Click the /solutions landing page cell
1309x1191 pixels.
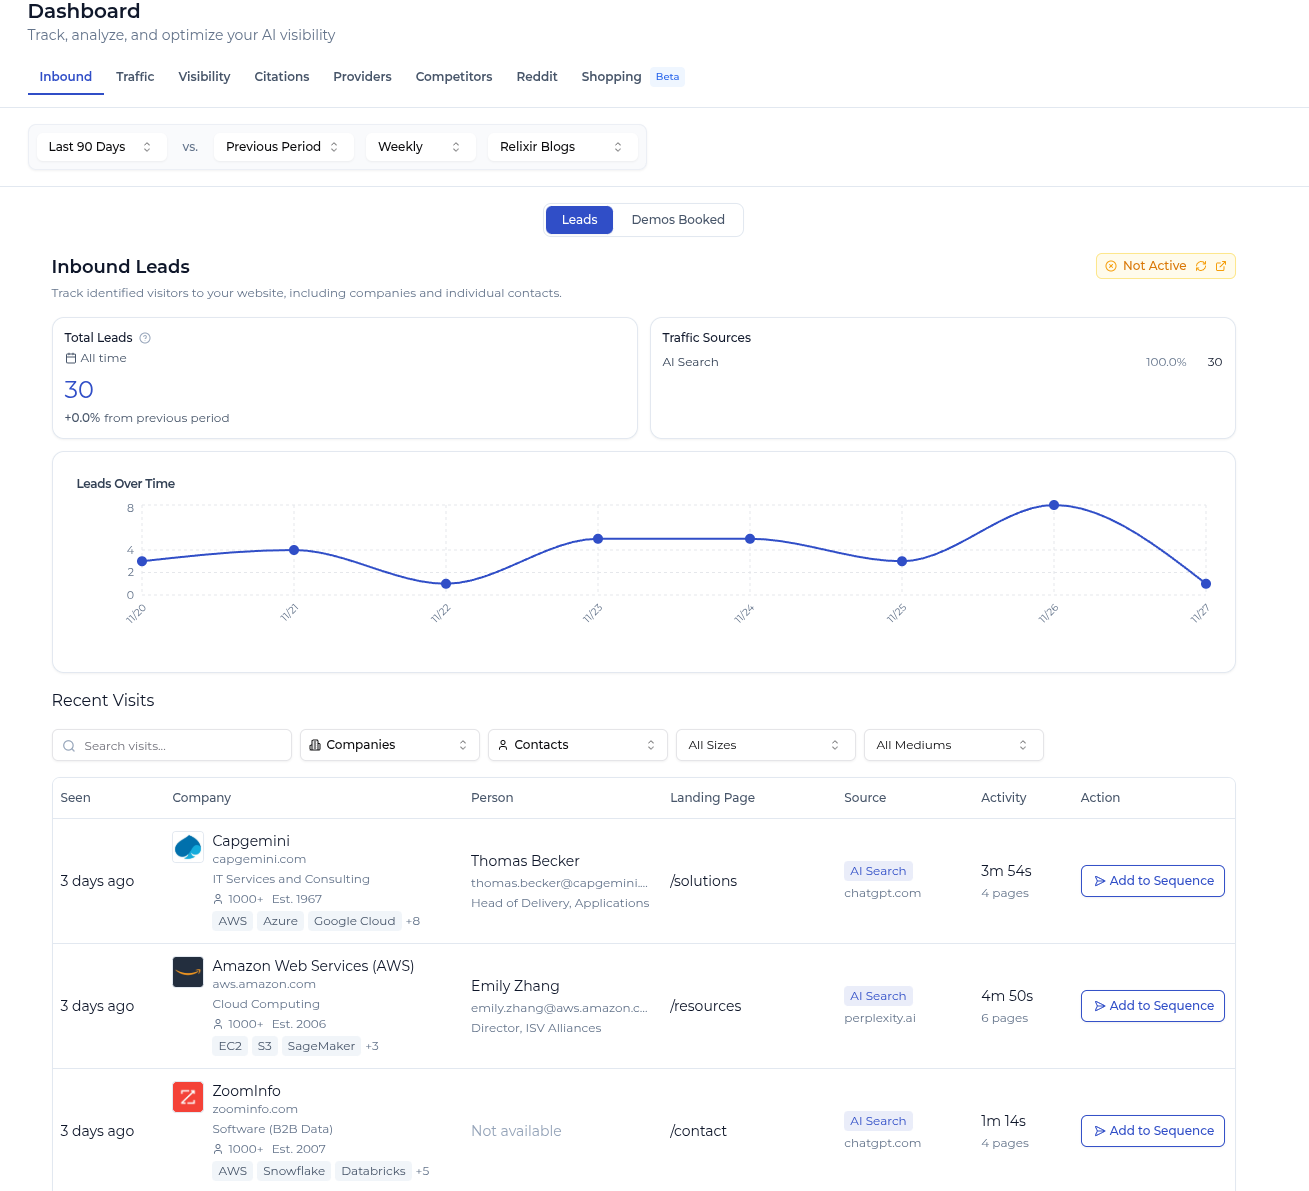(703, 881)
